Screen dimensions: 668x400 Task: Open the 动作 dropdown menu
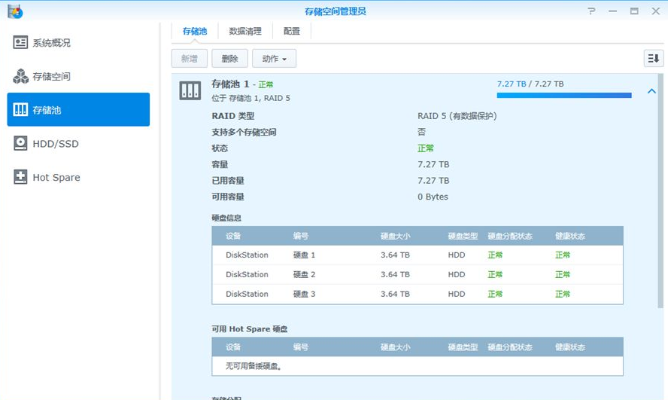pos(274,59)
